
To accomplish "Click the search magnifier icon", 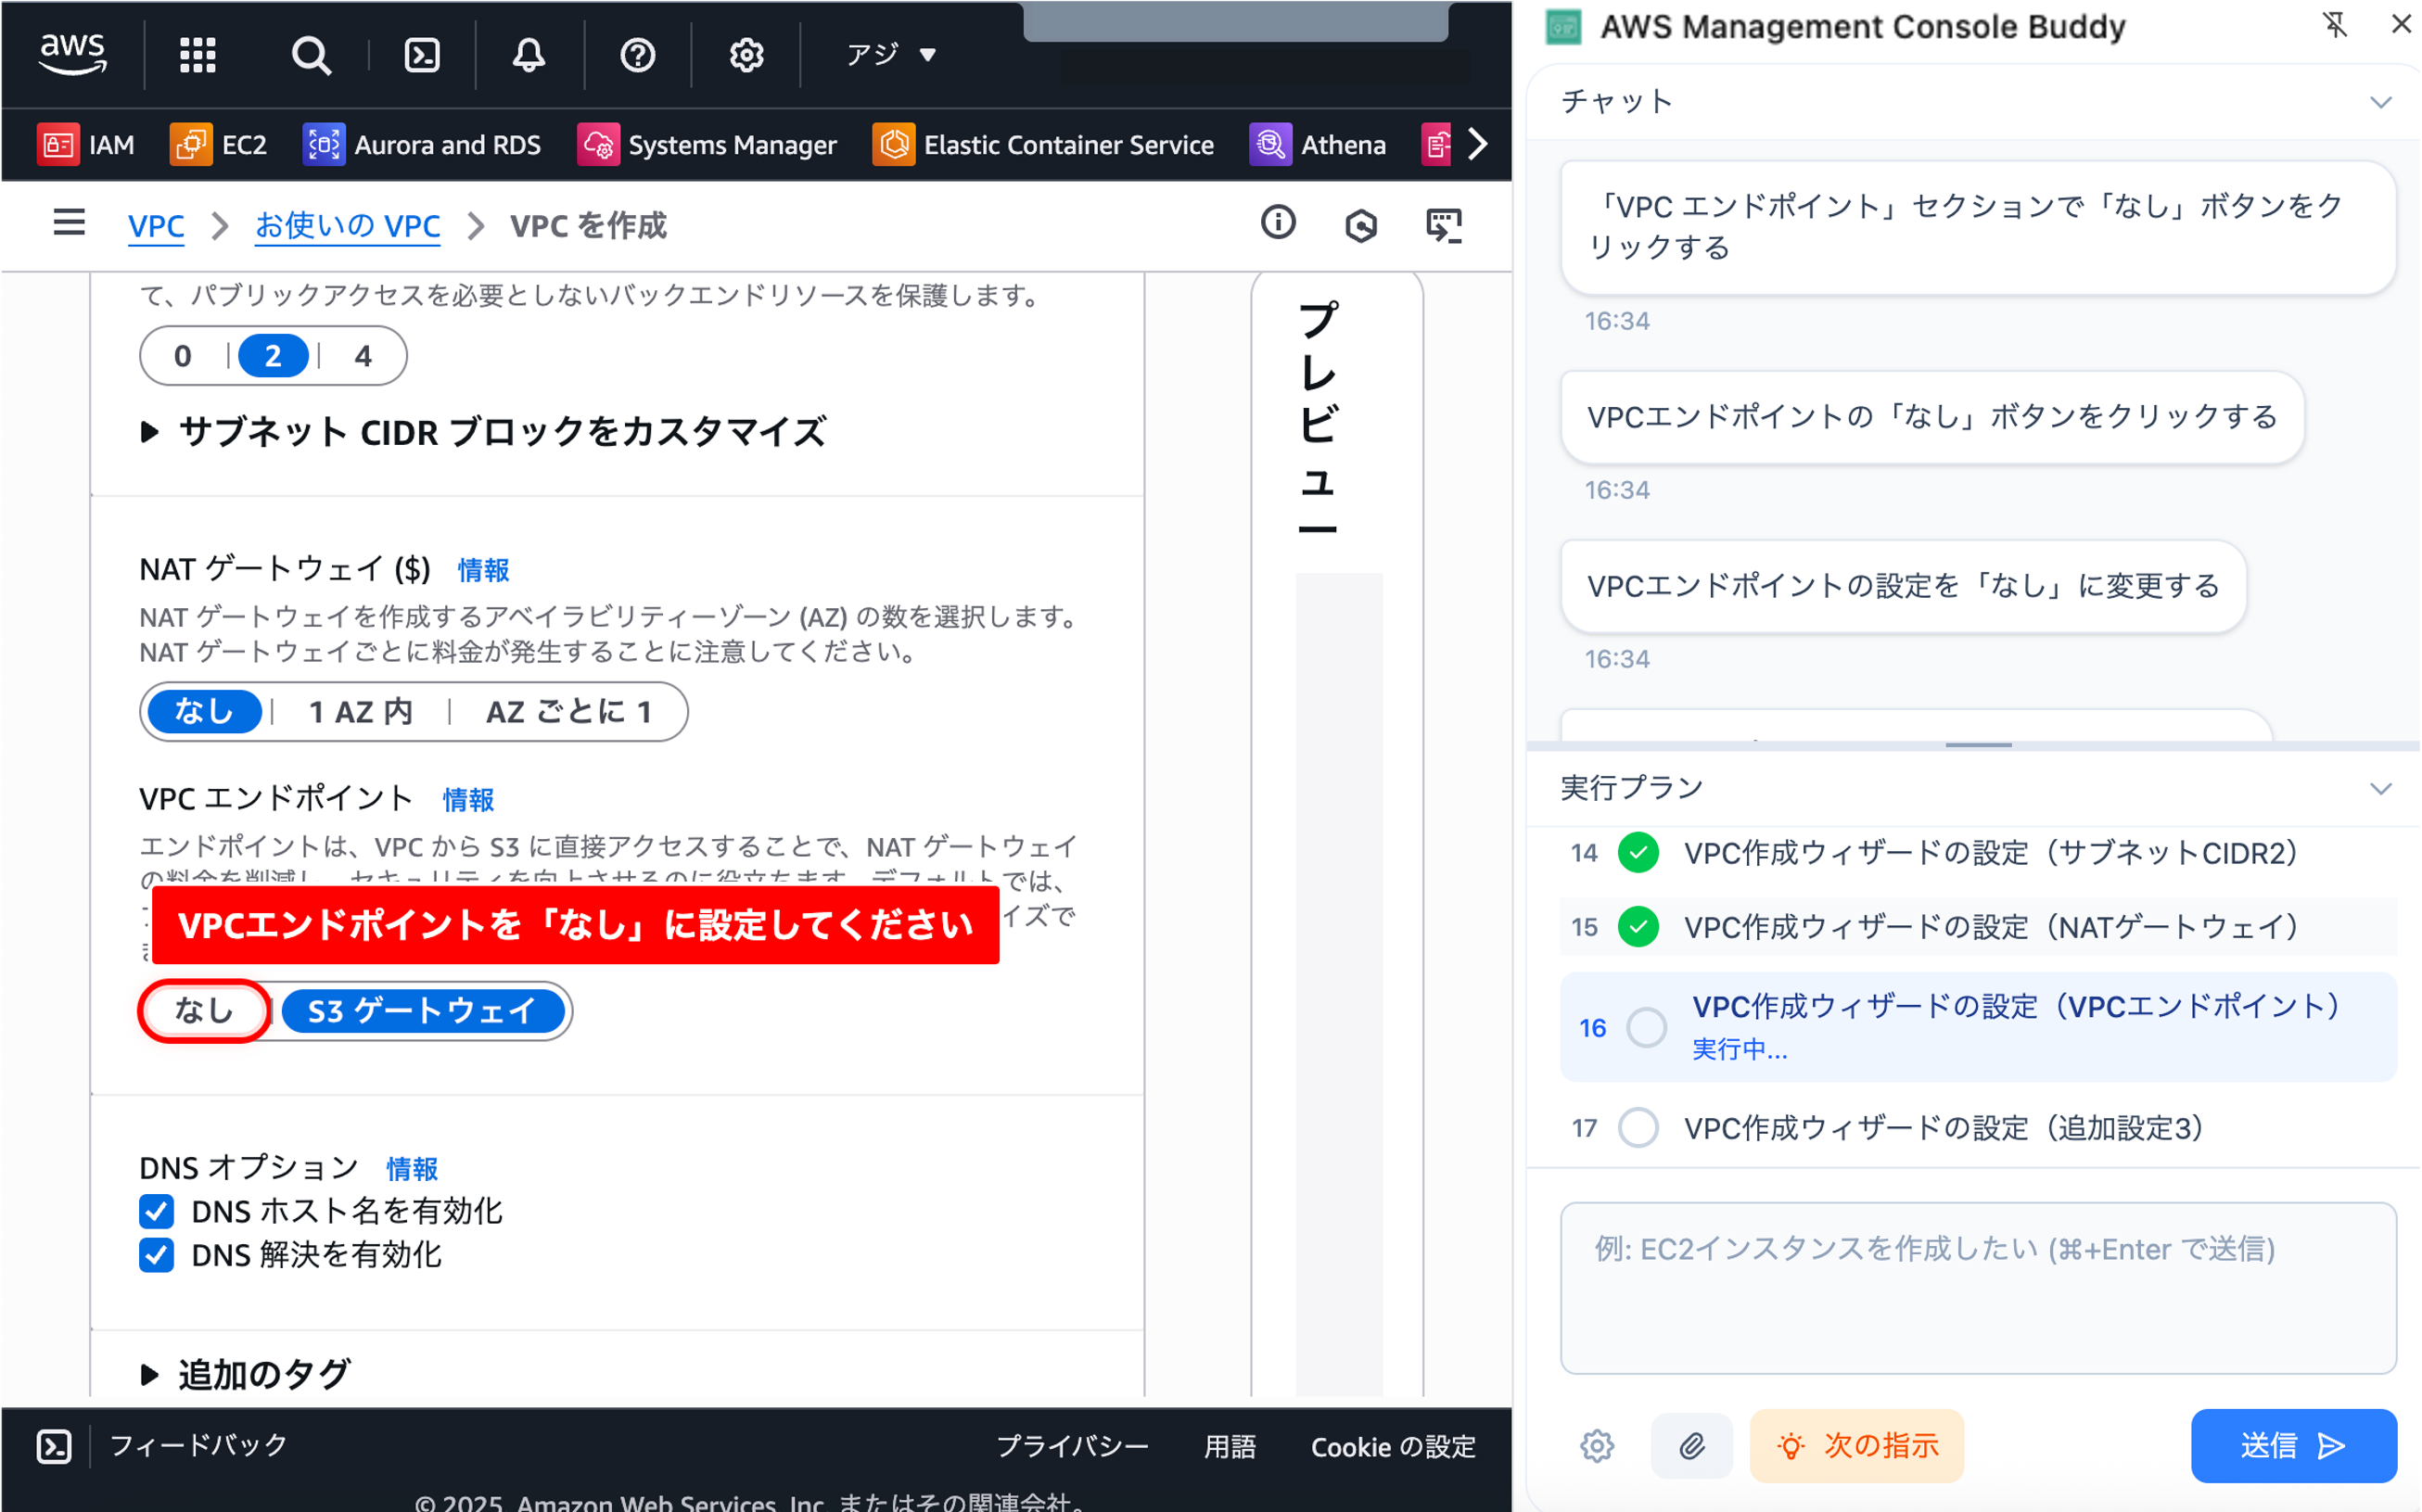I will point(311,54).
